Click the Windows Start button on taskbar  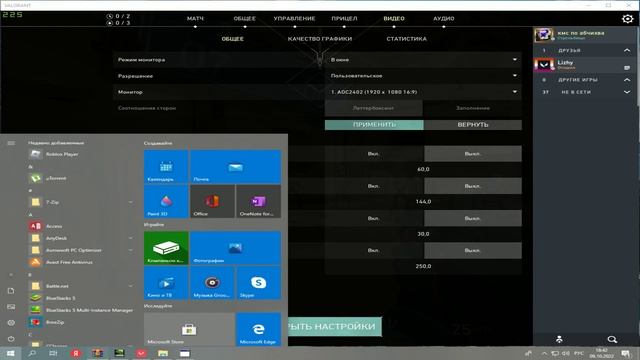pyautogui.click(x=10, y=353)
